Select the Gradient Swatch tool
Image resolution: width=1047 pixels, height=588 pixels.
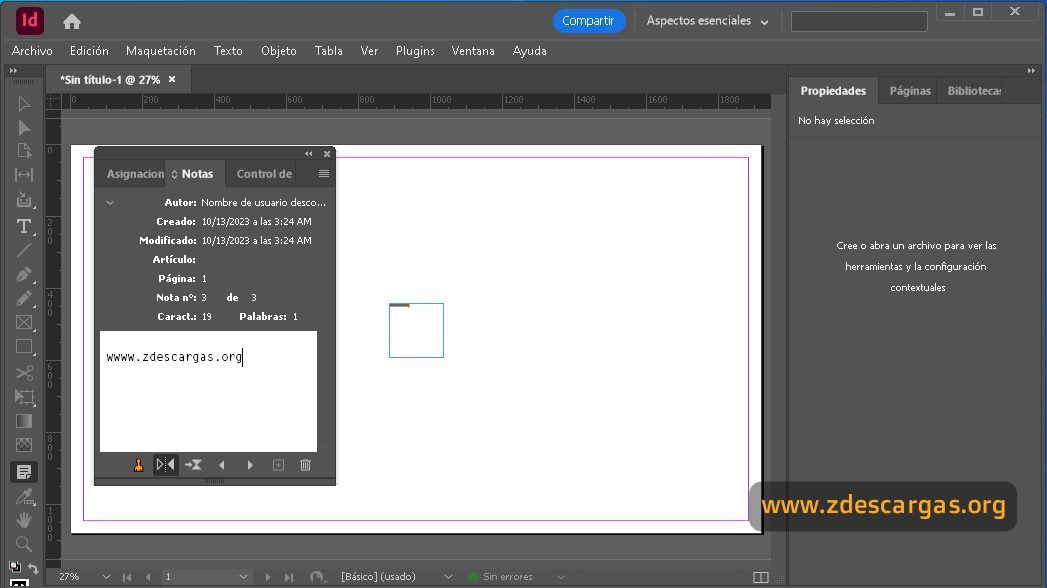(23, 421)
